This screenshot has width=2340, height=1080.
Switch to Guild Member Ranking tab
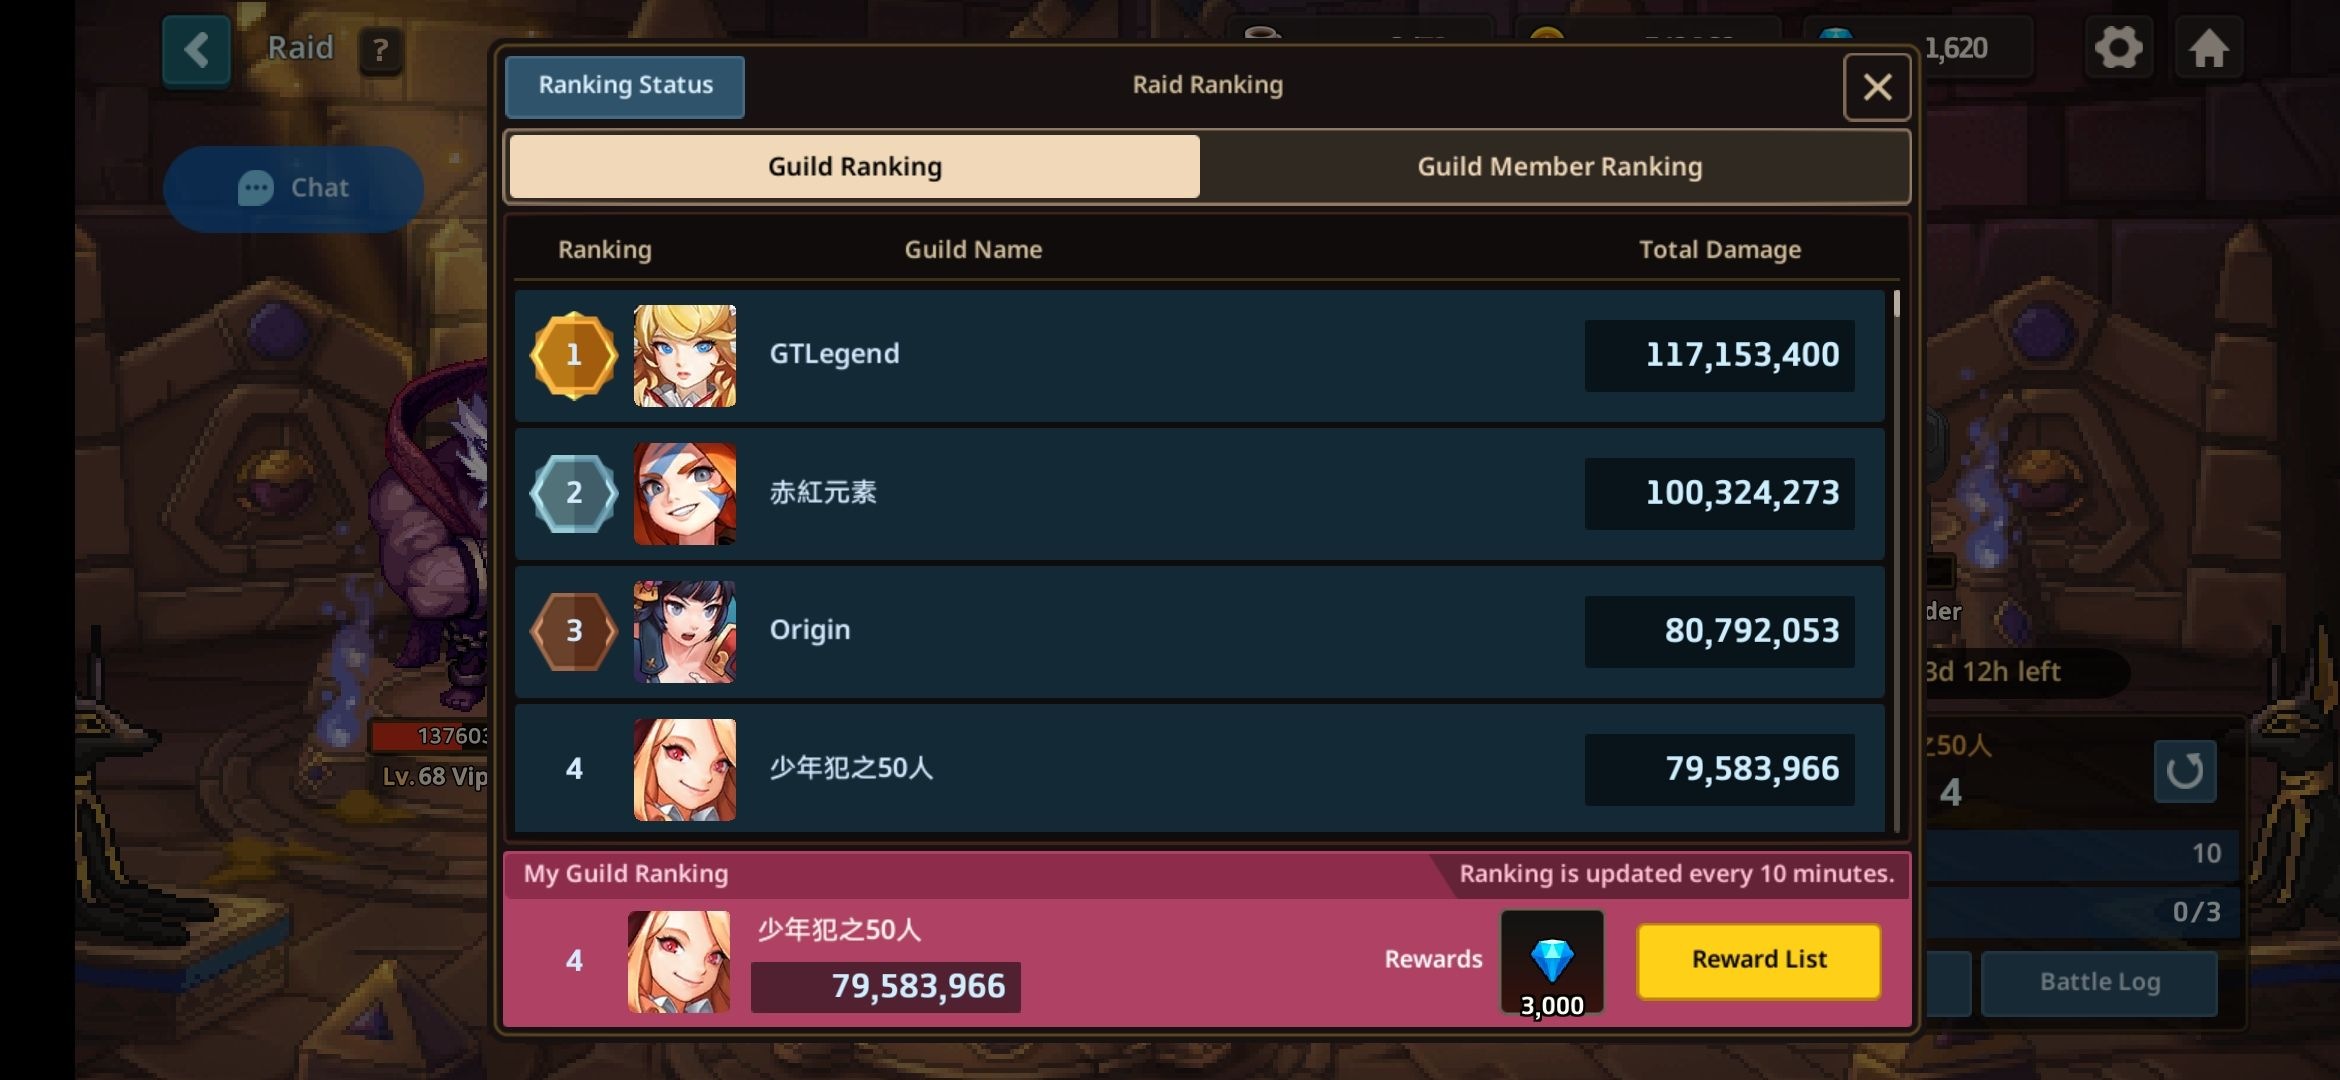coord(1559,167)
